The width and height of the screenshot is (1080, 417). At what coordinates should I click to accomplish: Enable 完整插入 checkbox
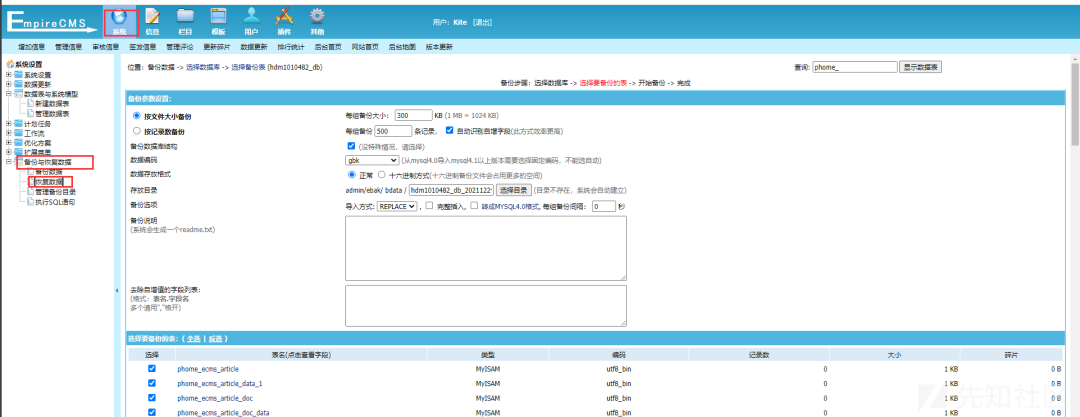(x=429, y=205)
